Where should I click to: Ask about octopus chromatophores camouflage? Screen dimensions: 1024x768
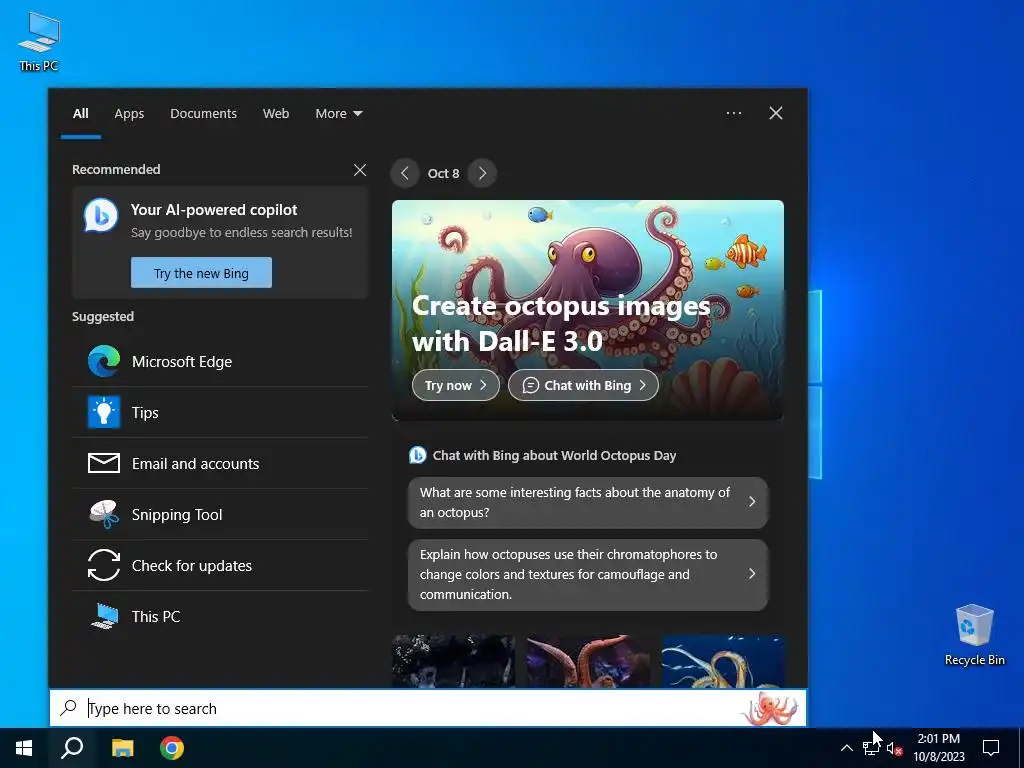(x=588, y=575)
